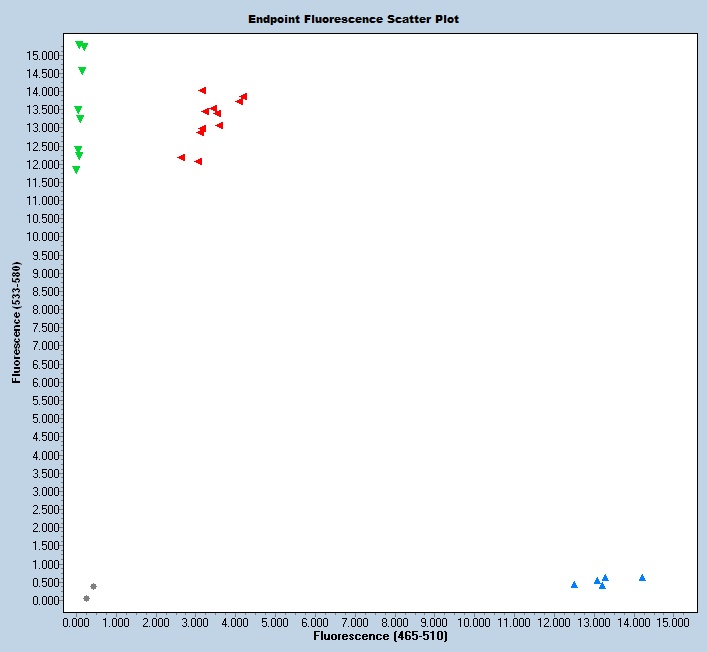Click the 15.000 tick on the x-axis

pyautogui.click(x=673, y=622)
